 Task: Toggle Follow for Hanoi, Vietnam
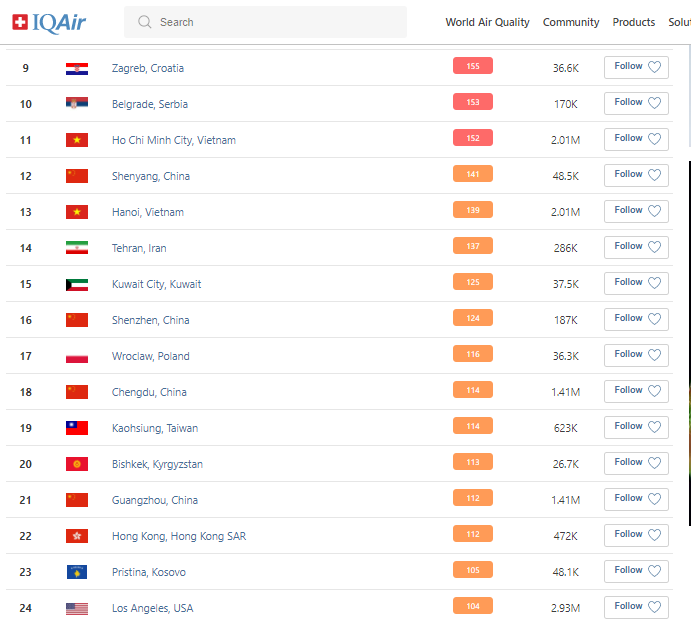pyautogui.click(x=636, y=211)
